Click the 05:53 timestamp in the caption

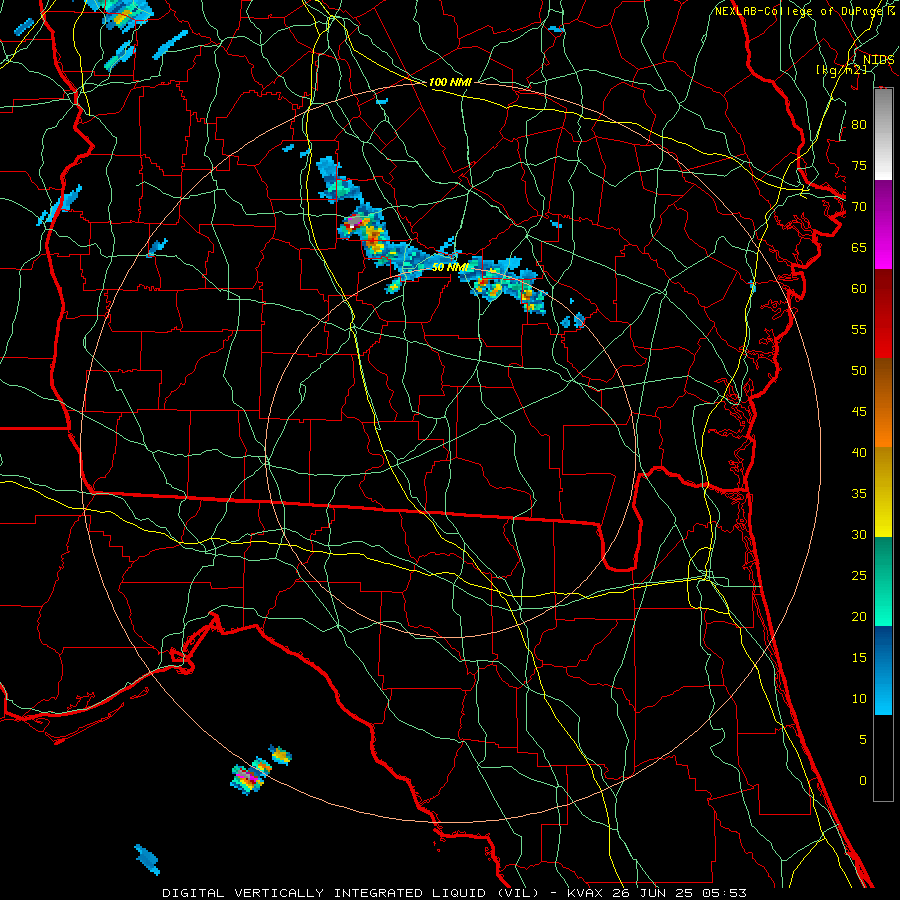click(x=723, y=893)
